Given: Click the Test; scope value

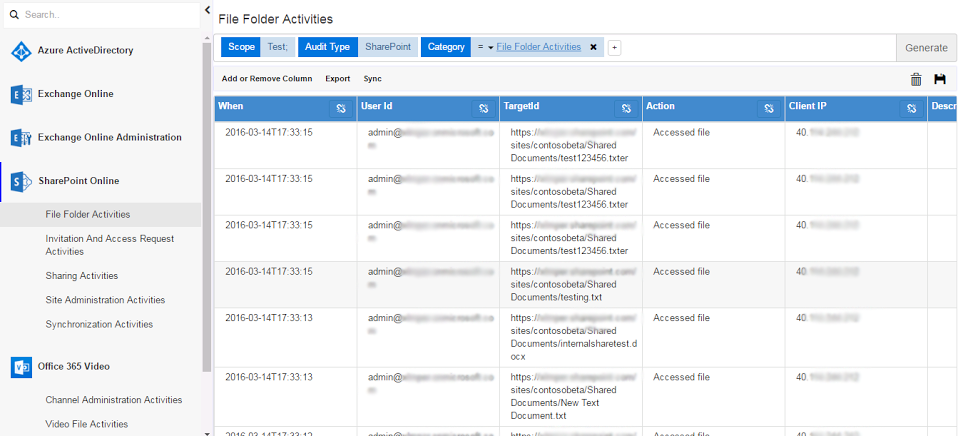Looking at the screenshot, I should 278,47.
